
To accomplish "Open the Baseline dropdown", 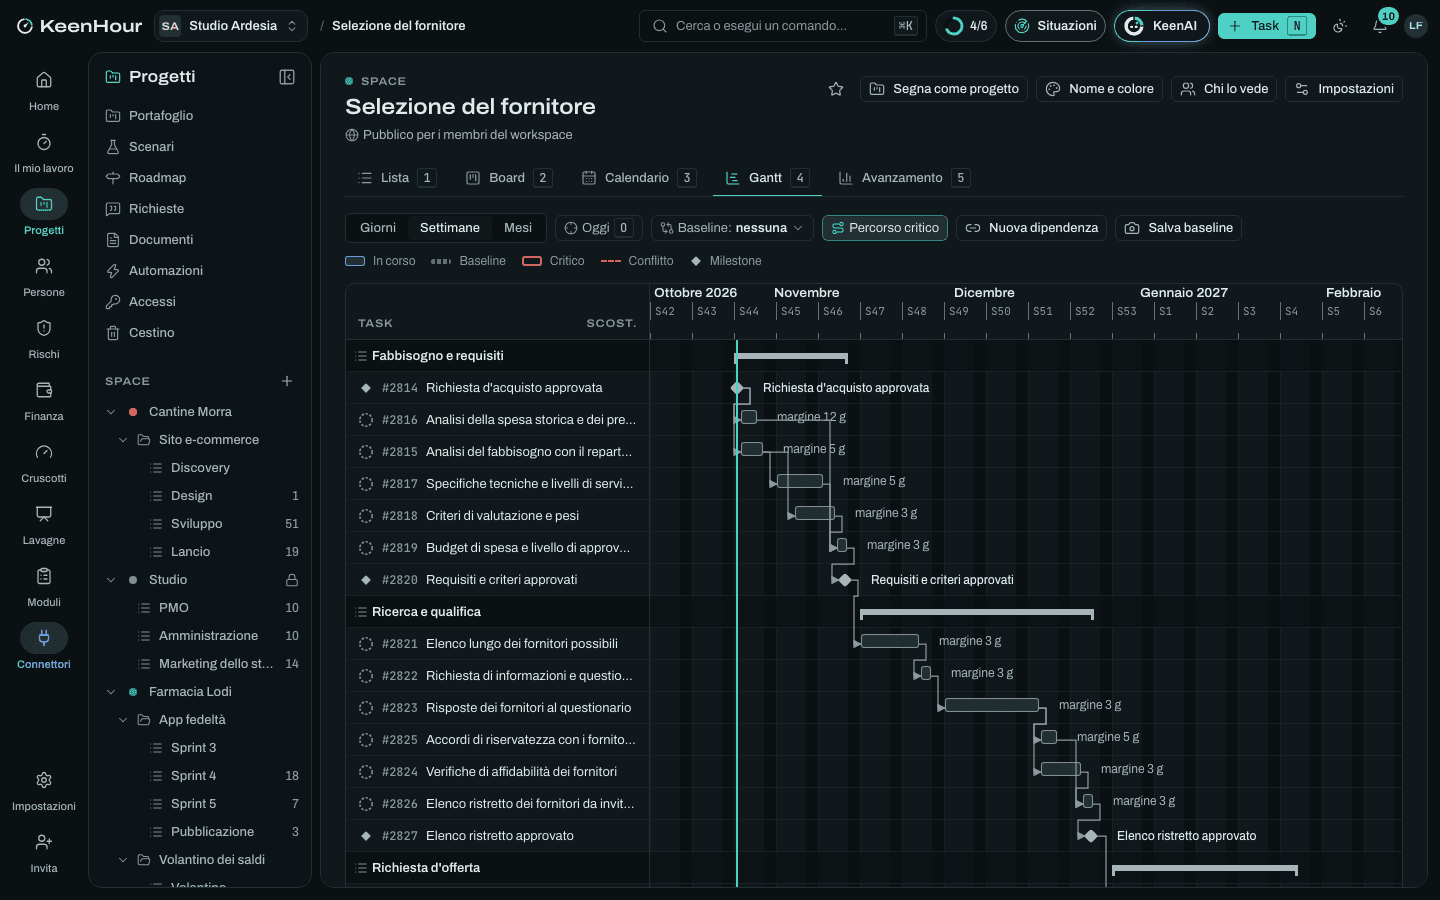I will [732, 228].
